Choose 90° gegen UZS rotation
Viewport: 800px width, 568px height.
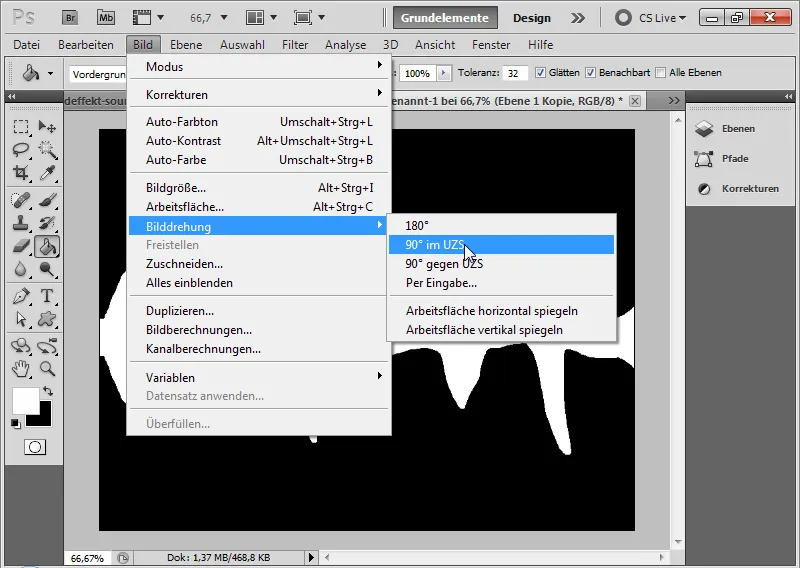[501, 264]
